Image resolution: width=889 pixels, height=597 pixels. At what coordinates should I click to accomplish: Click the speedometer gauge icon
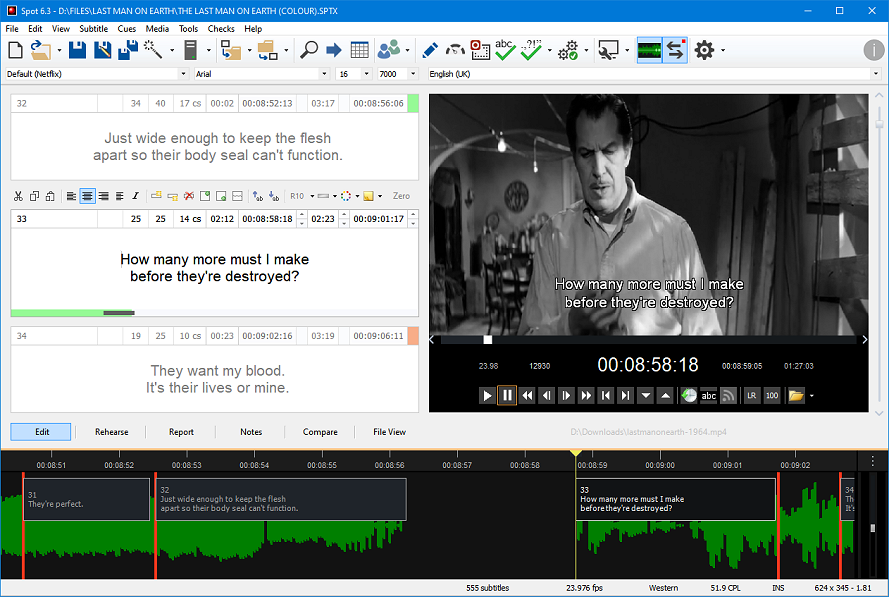click(x=455, y=50)
